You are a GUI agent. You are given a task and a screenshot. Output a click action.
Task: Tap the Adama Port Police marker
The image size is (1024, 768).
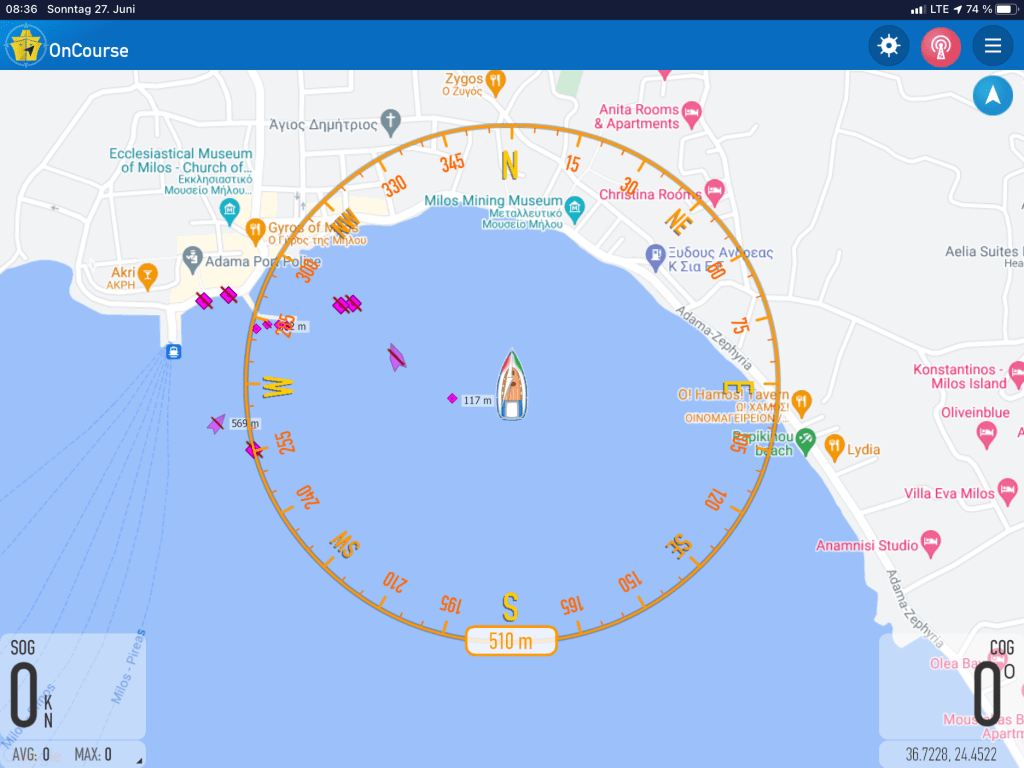tap(193, 261)
